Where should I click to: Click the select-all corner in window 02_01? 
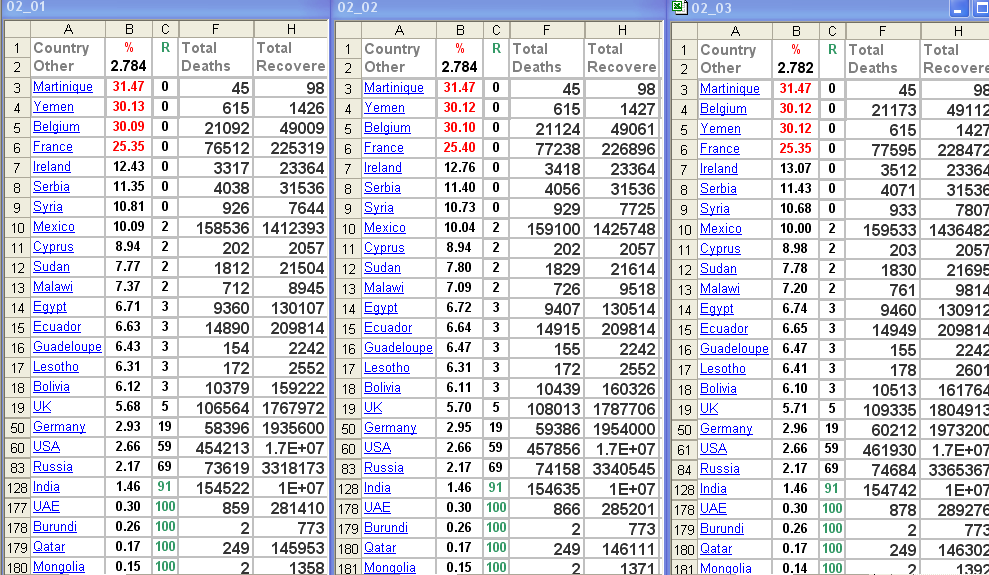click(17, 29)
